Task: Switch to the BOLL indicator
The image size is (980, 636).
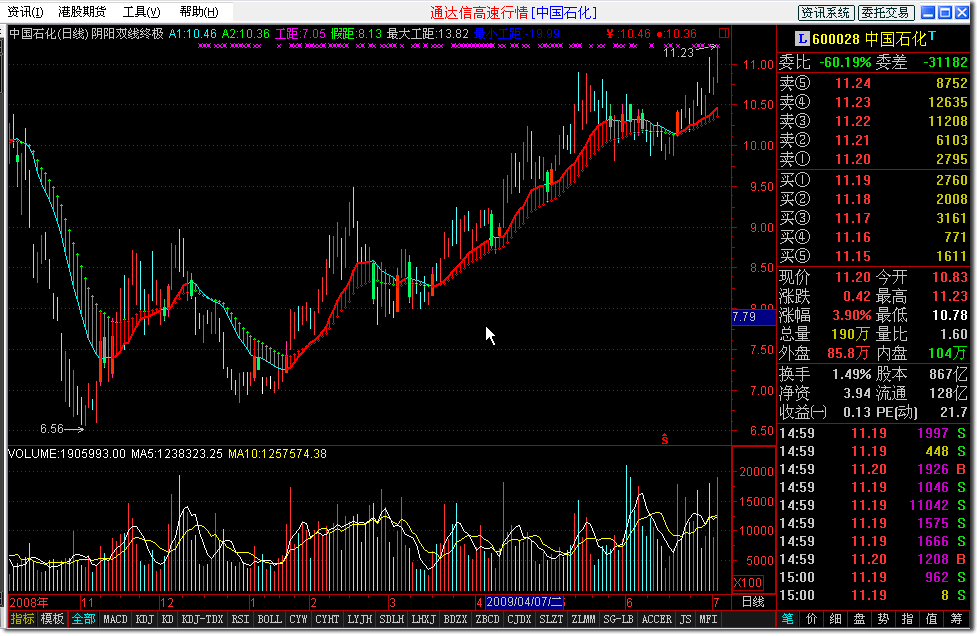Action: click(x=269, y=619)
